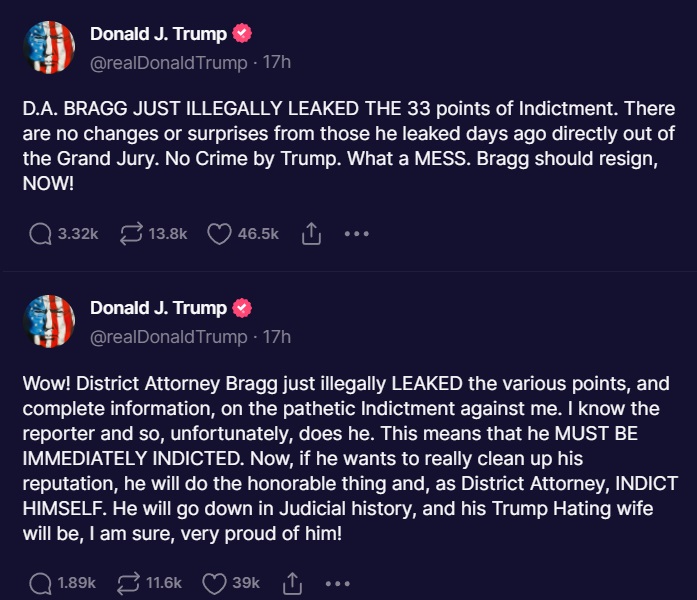Click the first post's profile avatar

(49, 47)
